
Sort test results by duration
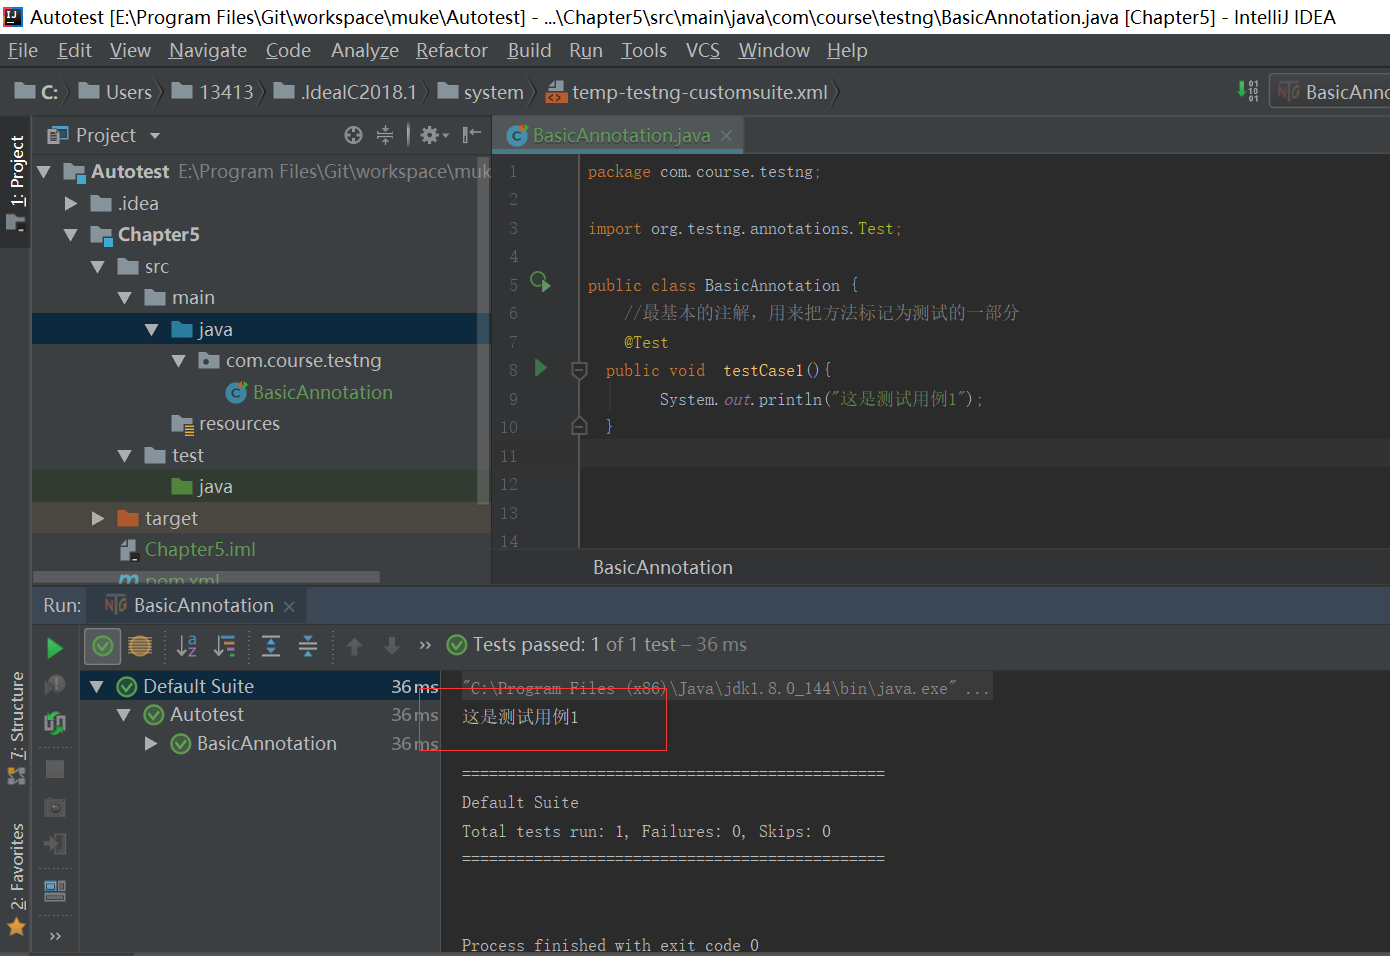pos(225,646)
